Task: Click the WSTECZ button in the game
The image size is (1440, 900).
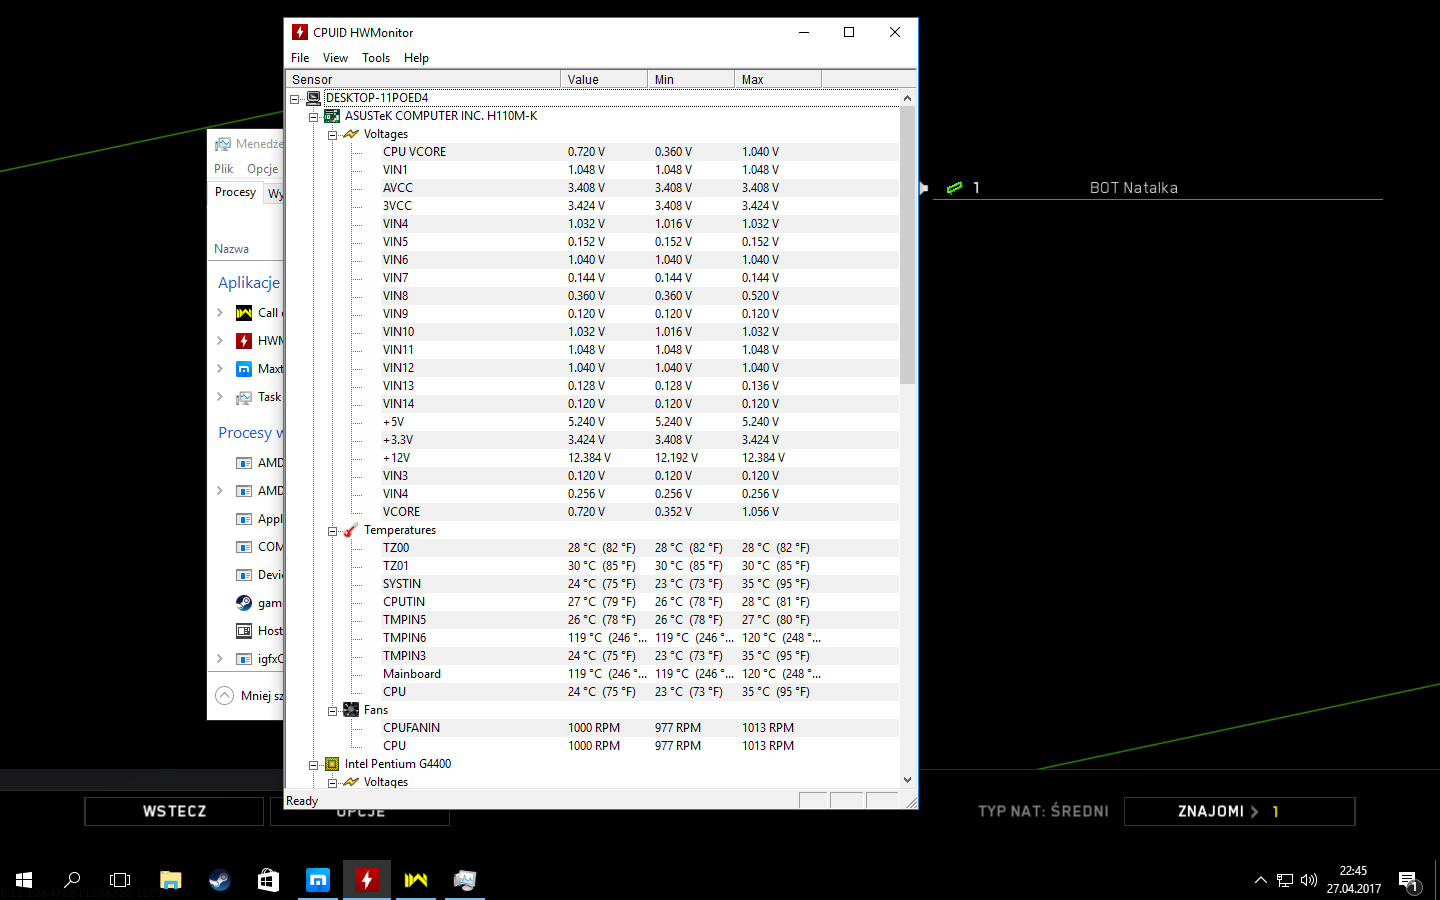Action: [x=174, y=811]
